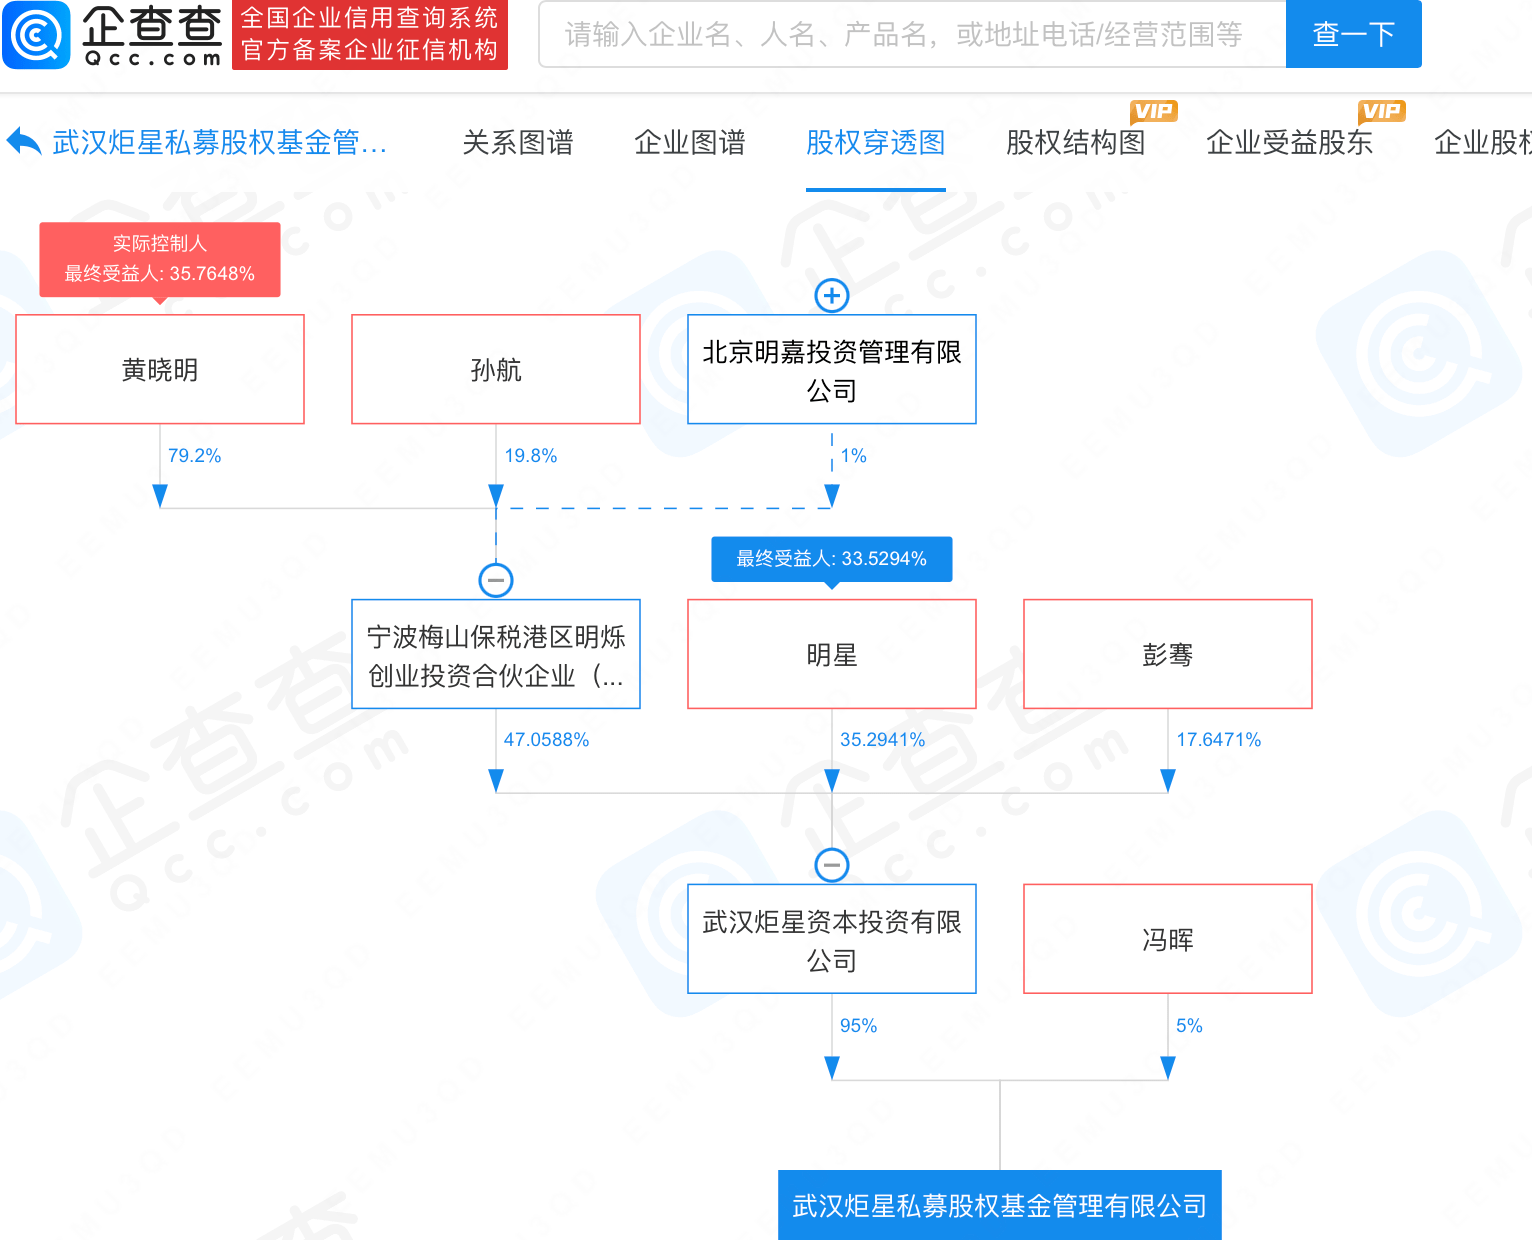Open the VIP 股权结构图 tab
Image resolution: width=1532 pixels, height=1240 pixels.
(1075, 143)
